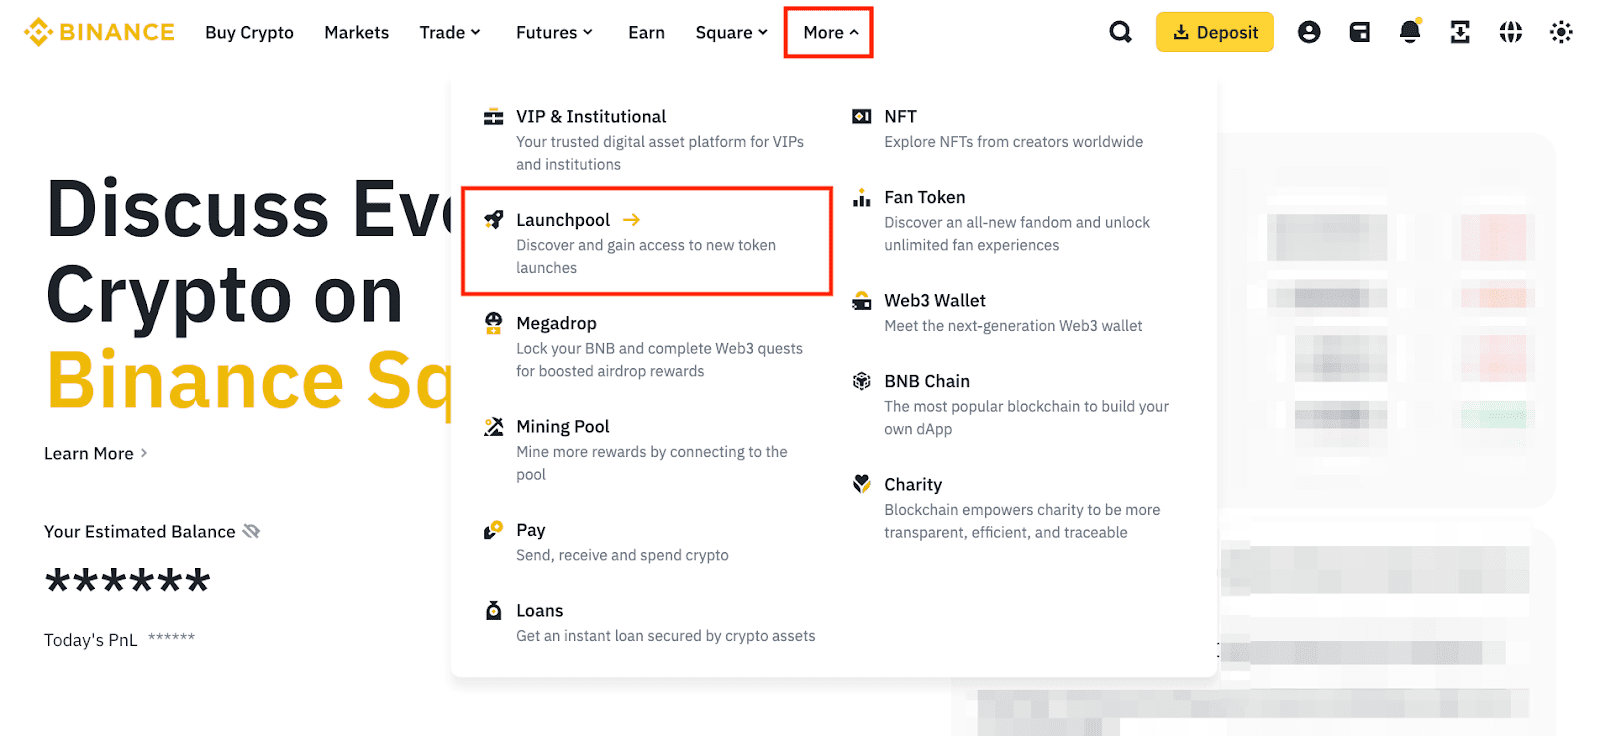
Task: Show hidden estimated balance eye icon
Action: pos(251,531)
